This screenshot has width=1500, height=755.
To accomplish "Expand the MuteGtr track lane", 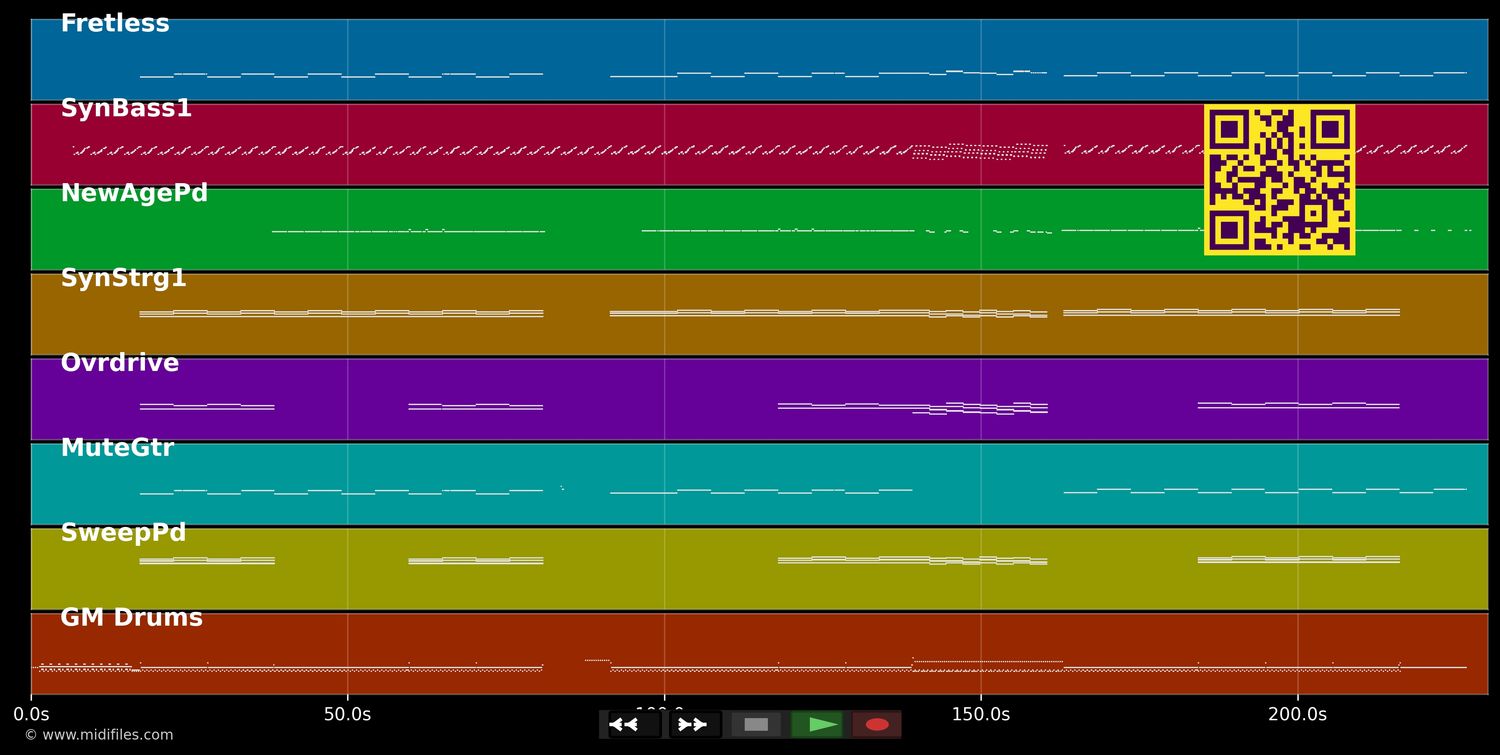I will pyautogui.click(x=117, y=447).
